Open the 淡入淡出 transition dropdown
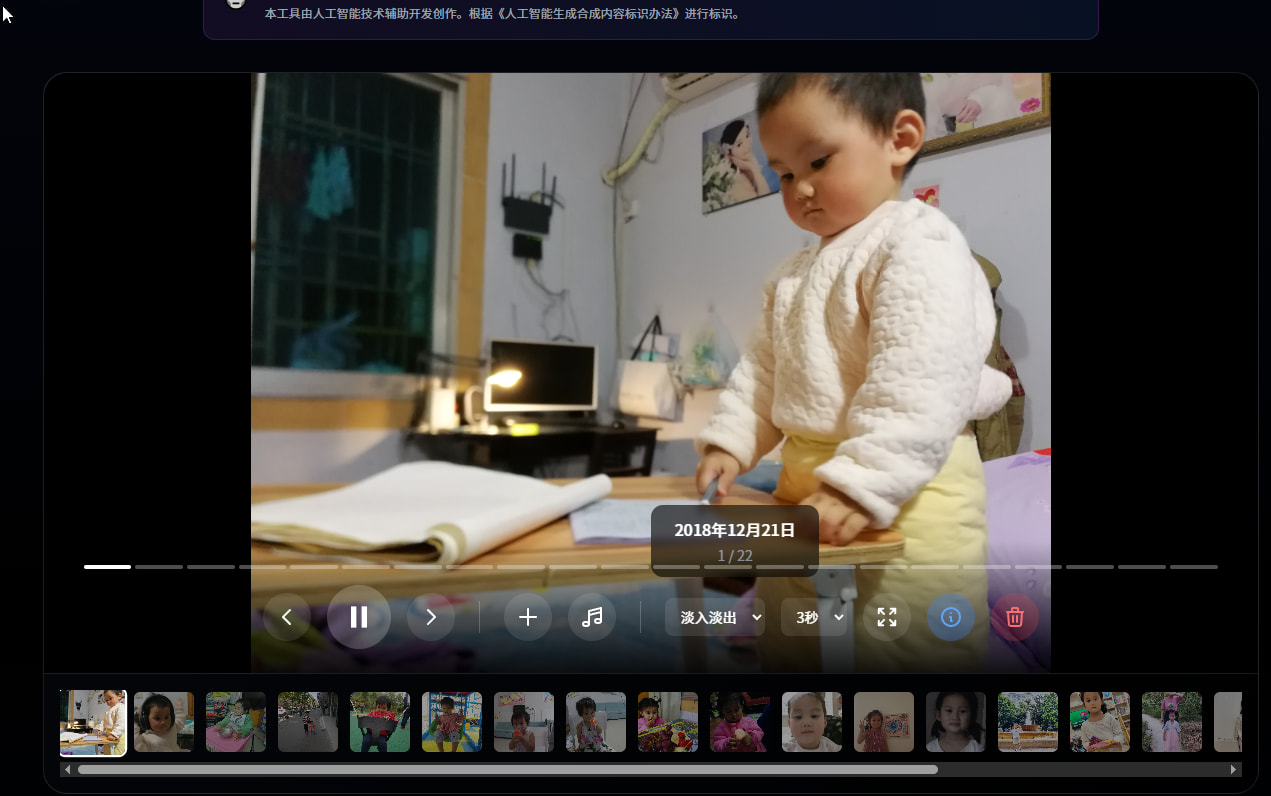 point(715,617)
